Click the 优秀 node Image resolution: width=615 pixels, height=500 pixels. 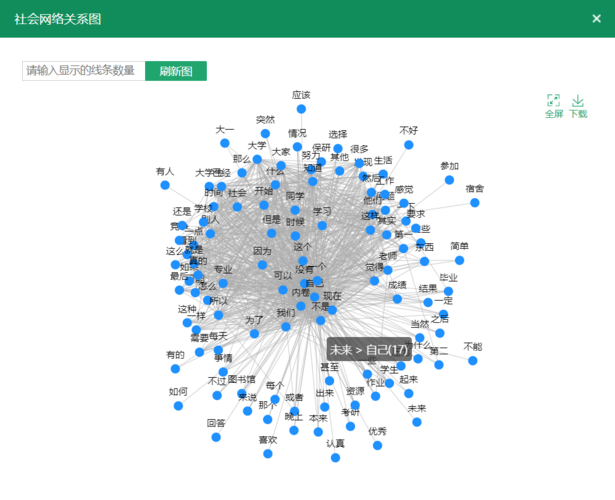(377, 445)
